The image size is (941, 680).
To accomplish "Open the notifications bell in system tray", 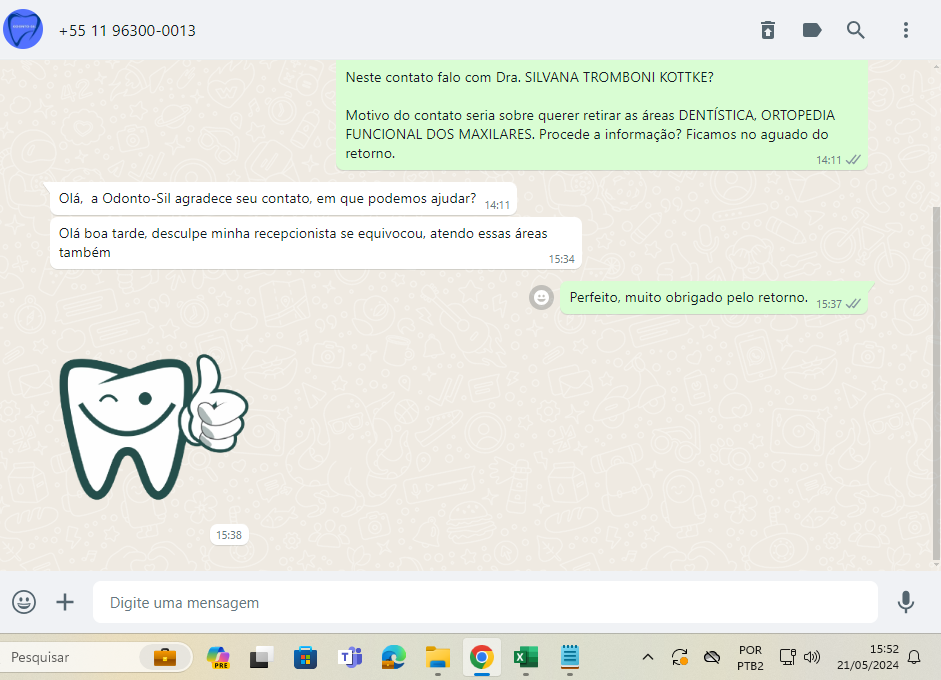I will tap(913, 657).
